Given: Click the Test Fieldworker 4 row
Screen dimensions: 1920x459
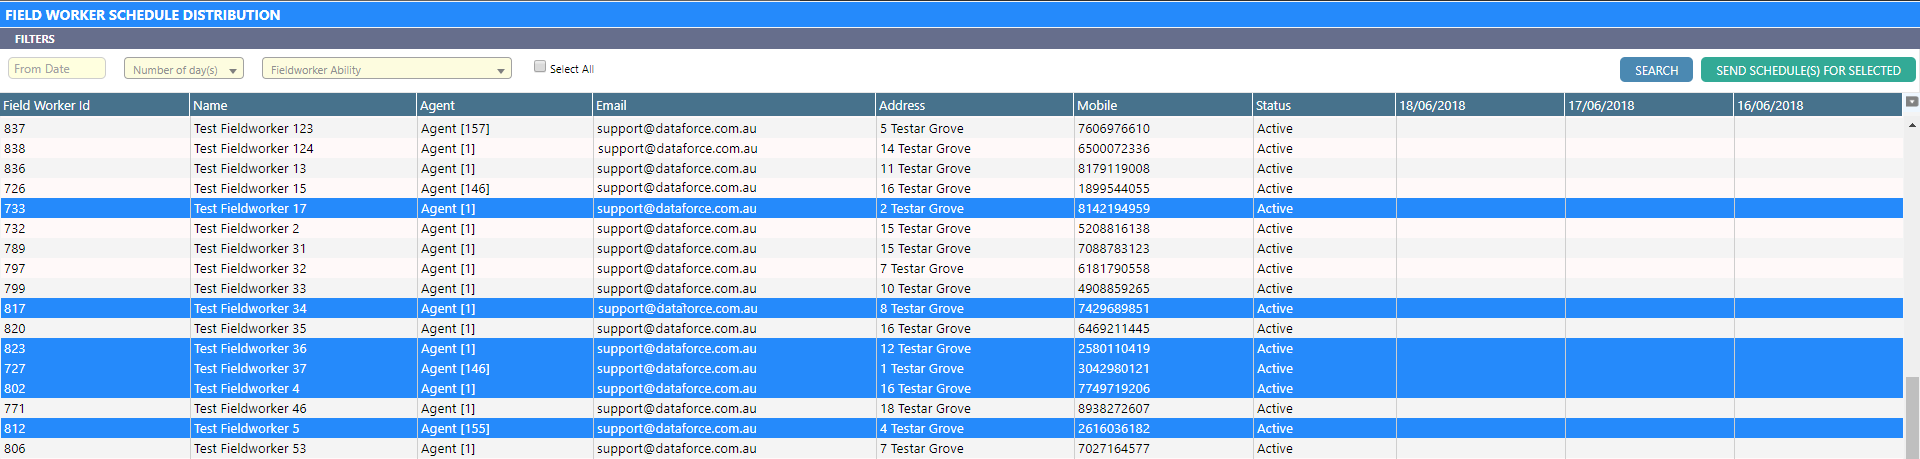Looking at the screenshot, I should pyautogui.click(x=951, y=388).
